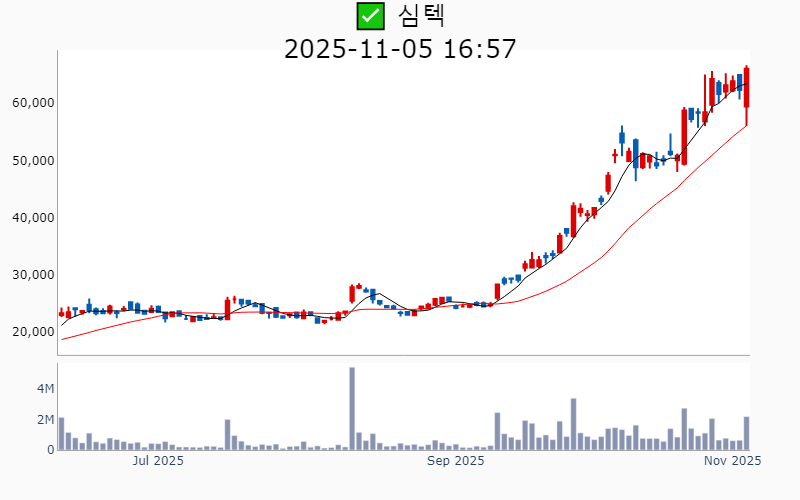
Task: Click the first volume bar at far left
Action: click(61, 434)
